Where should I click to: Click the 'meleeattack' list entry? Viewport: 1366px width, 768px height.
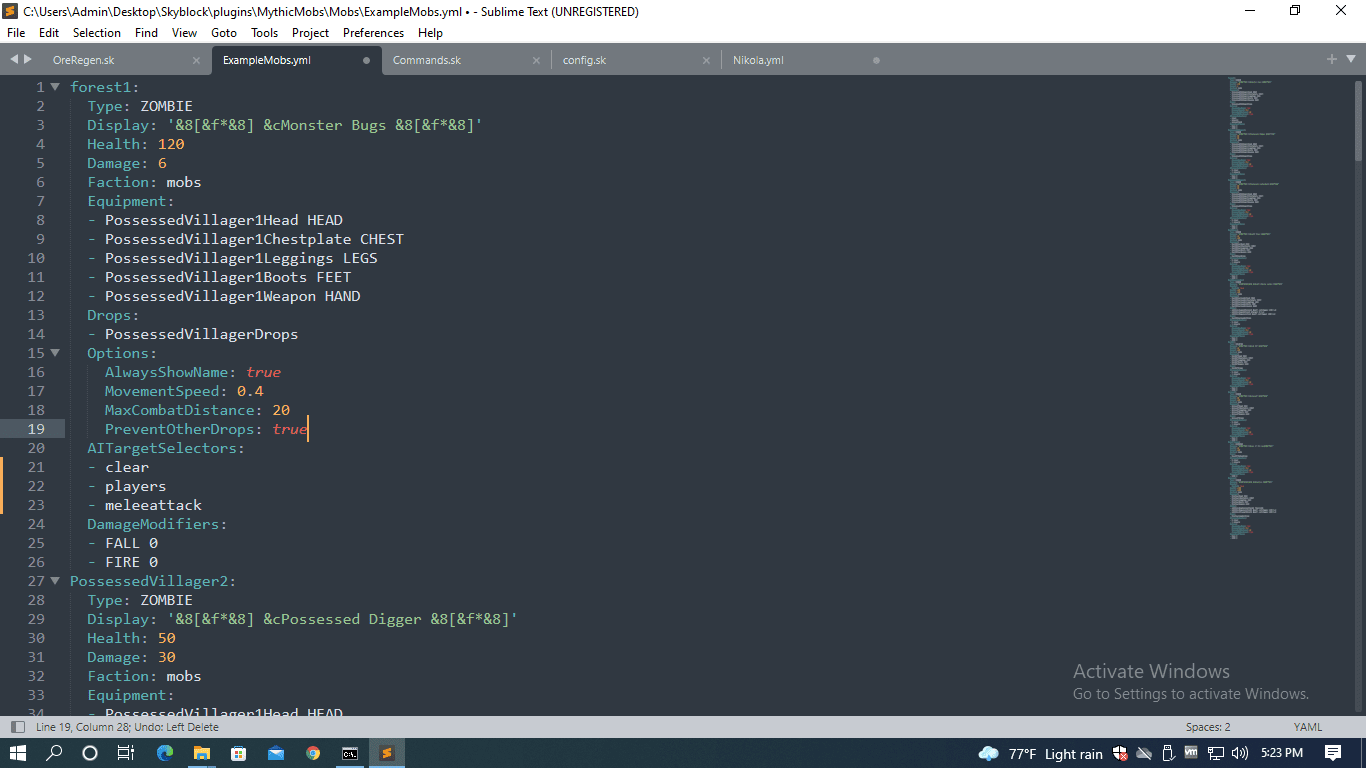click(x=154, y=505)
